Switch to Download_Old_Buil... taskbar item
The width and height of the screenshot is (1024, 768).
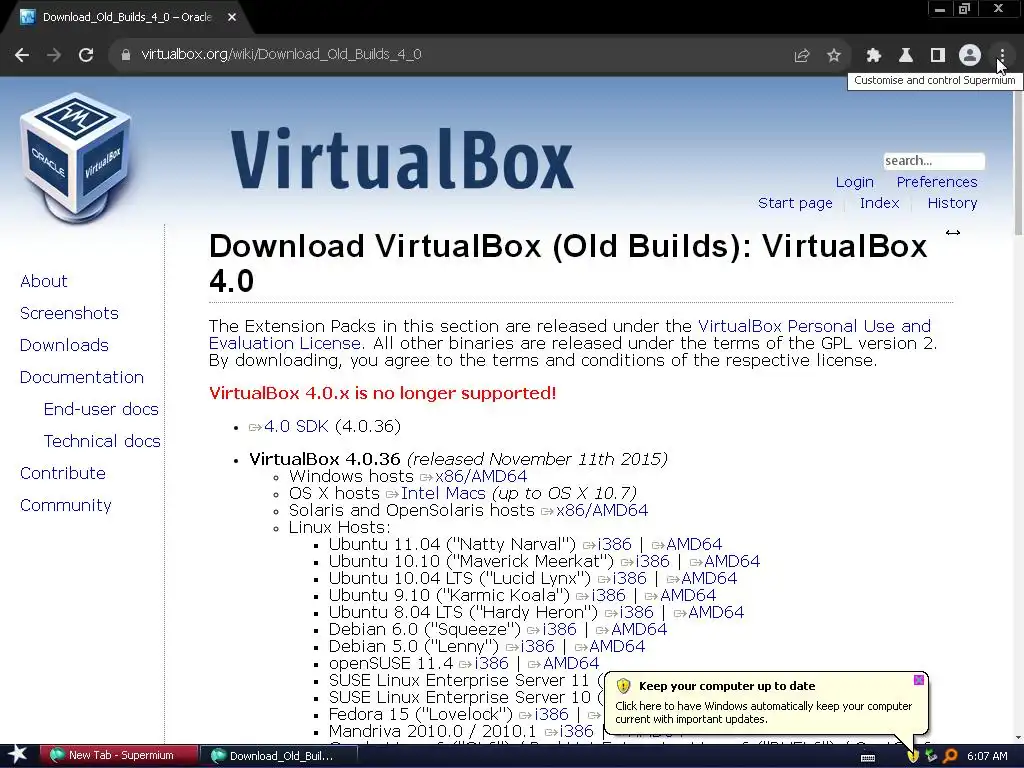[279, 756]
